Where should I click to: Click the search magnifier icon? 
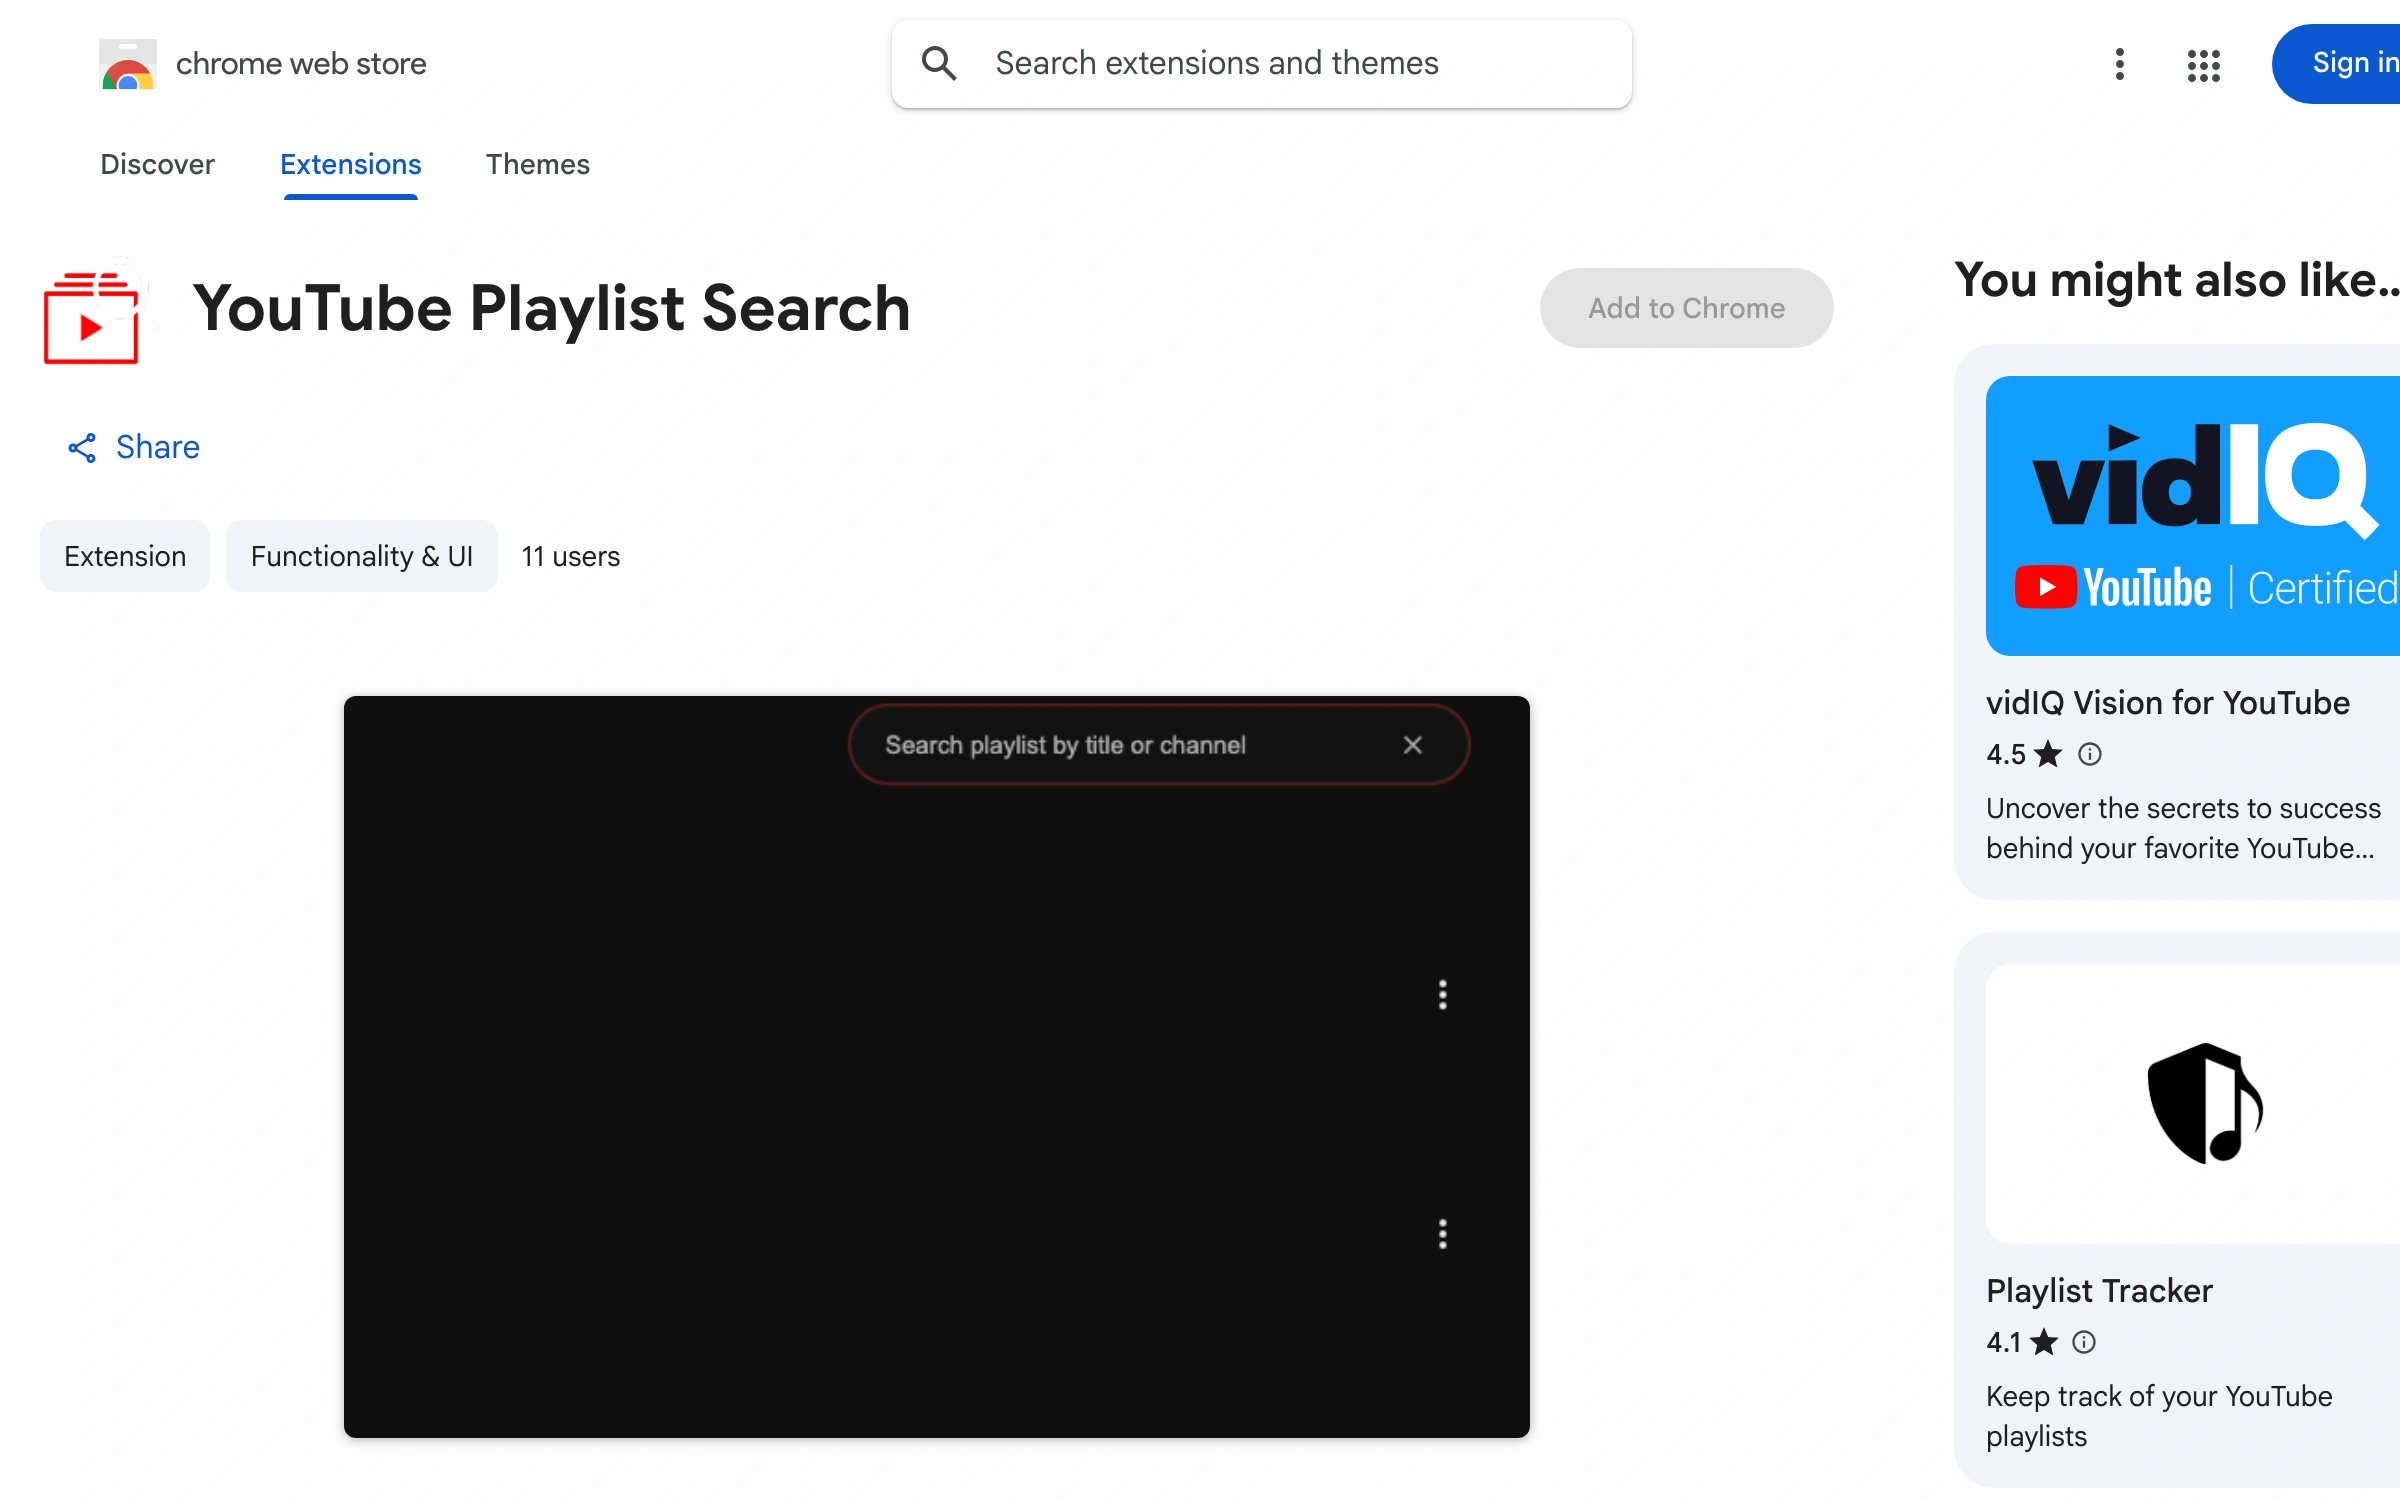pyautogui.click(x=939, y=63)
